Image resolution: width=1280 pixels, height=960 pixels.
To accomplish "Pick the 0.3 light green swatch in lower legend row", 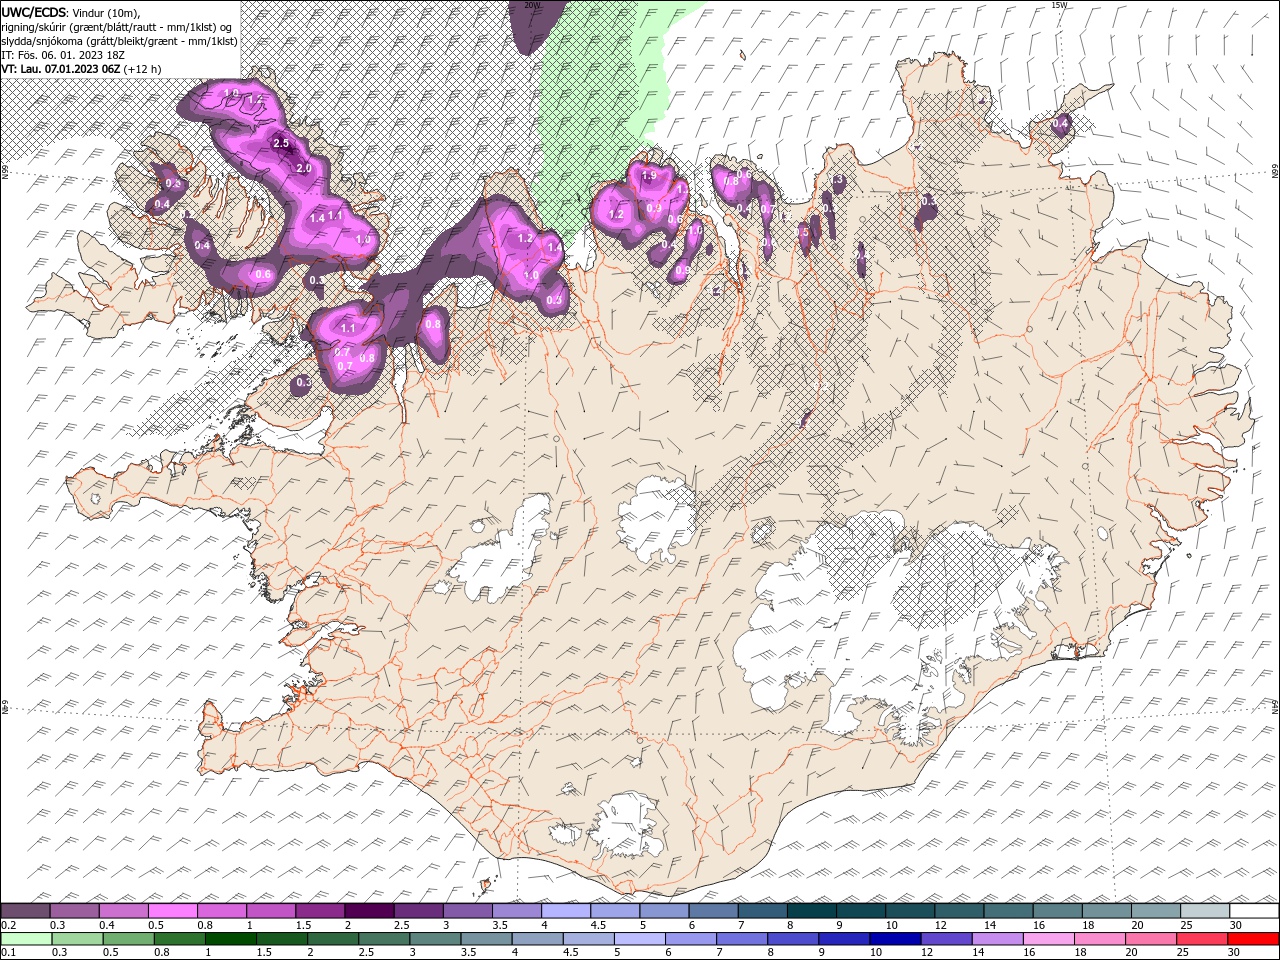I will click(x=78, y=939).
